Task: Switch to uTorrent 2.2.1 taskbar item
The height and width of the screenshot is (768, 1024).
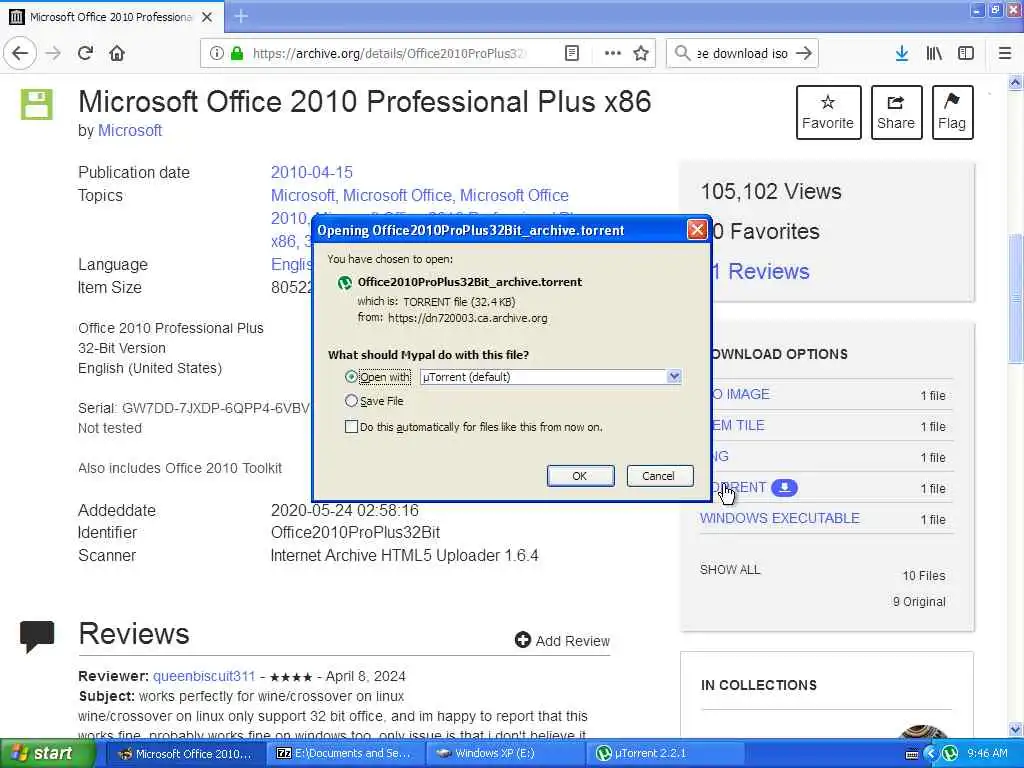Action: point(665,753)
